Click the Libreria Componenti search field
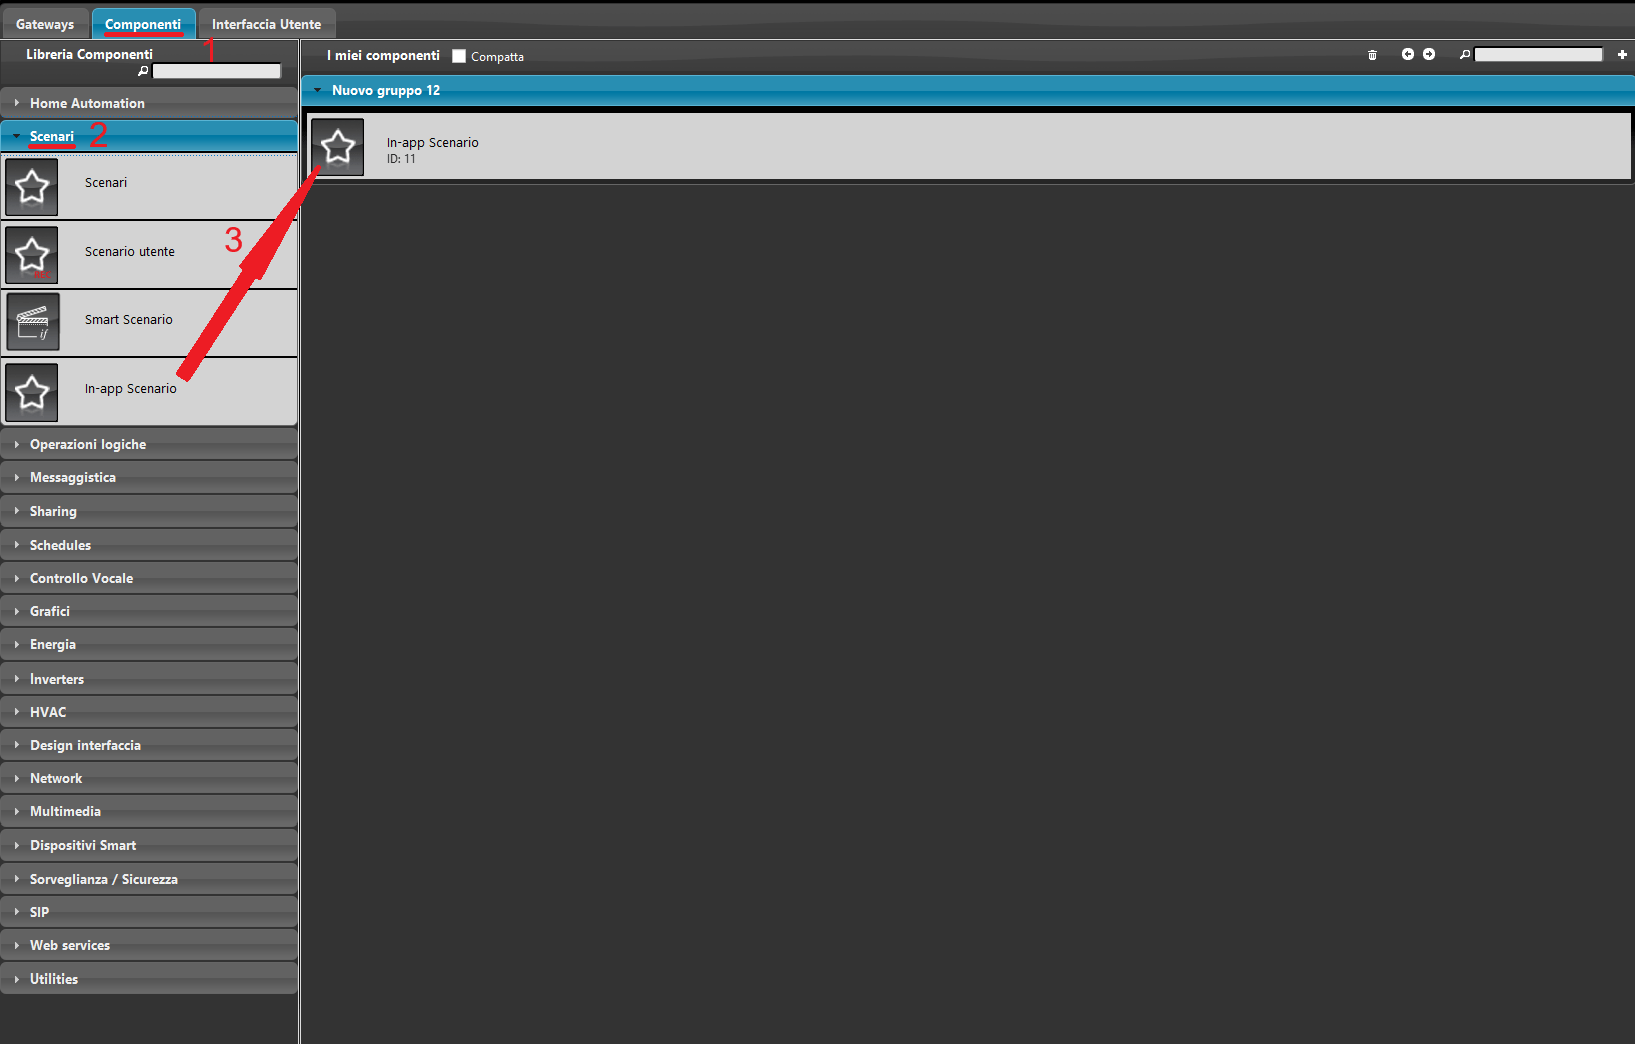The image size is (1635, 1044). pos(217,71)
